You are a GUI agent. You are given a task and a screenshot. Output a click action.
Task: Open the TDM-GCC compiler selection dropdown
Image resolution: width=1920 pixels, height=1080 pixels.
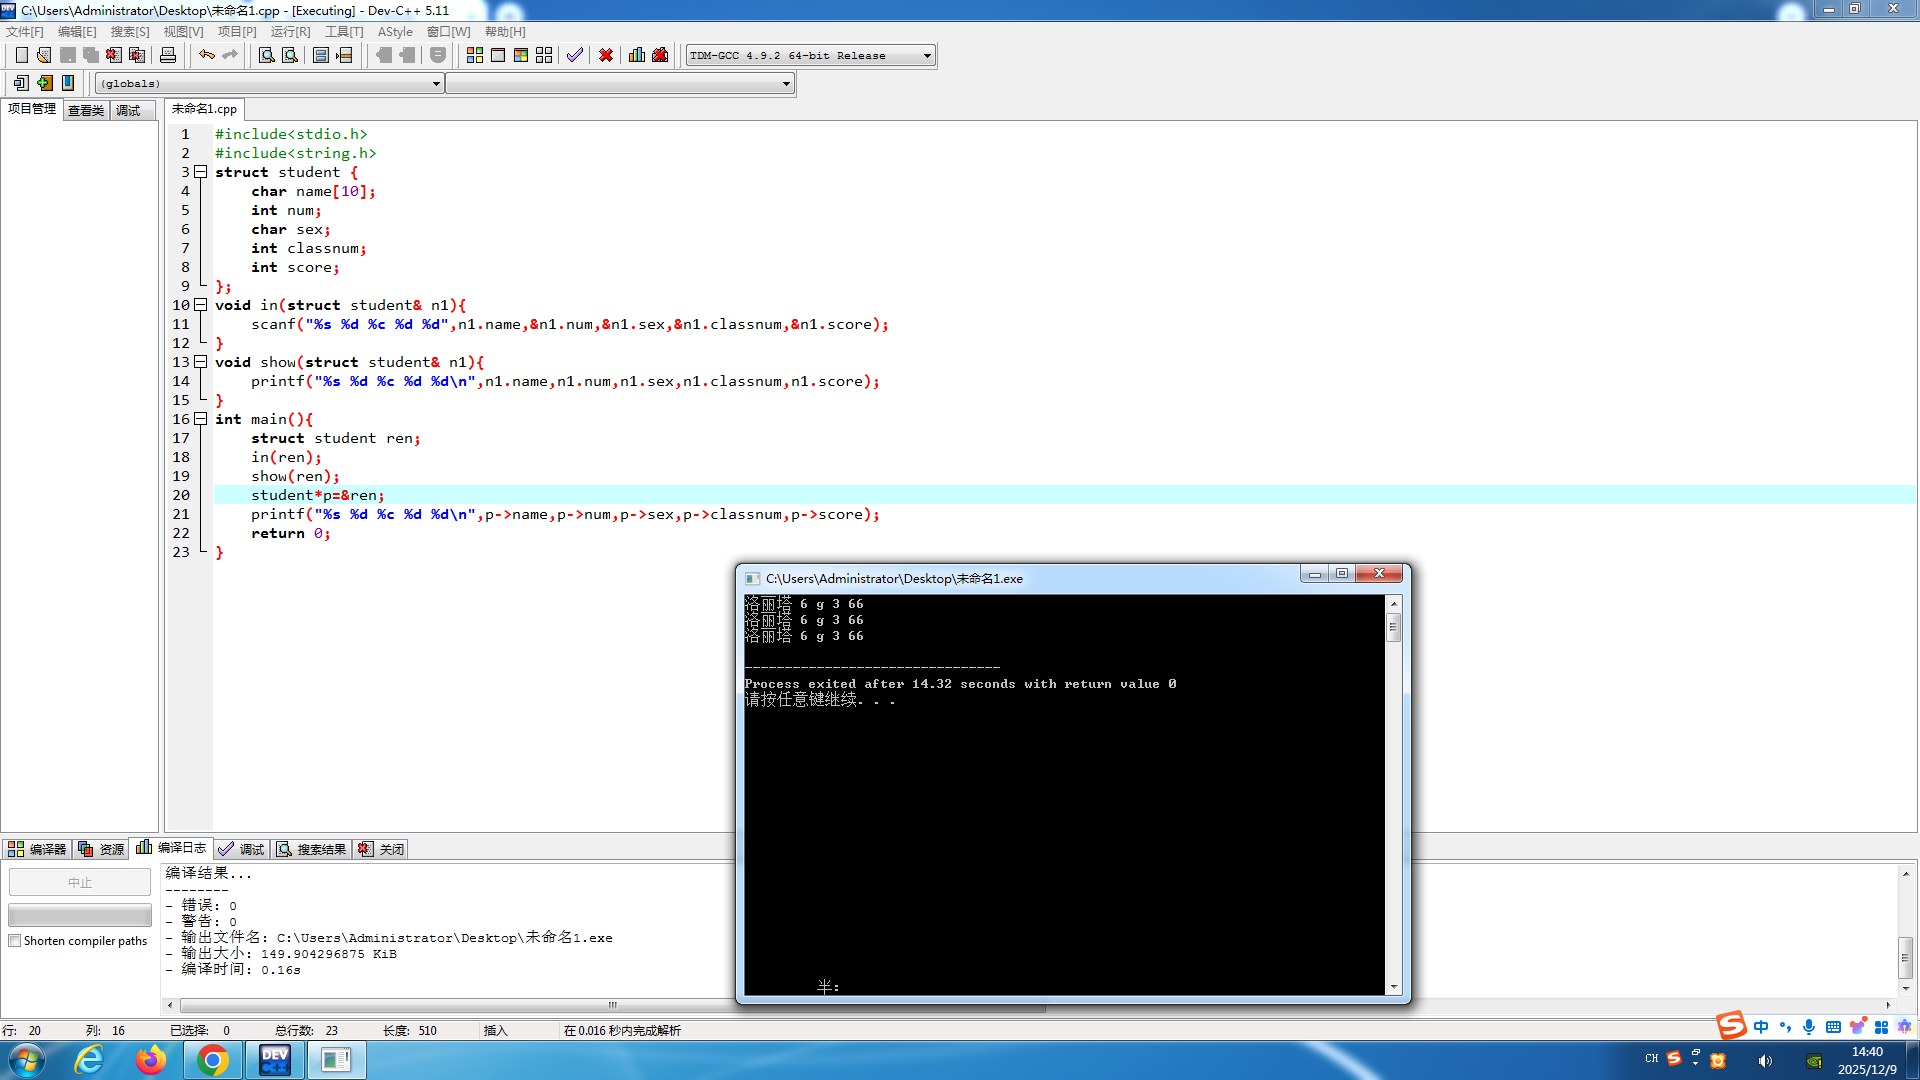pyautogui.click(x=927, y=55)
